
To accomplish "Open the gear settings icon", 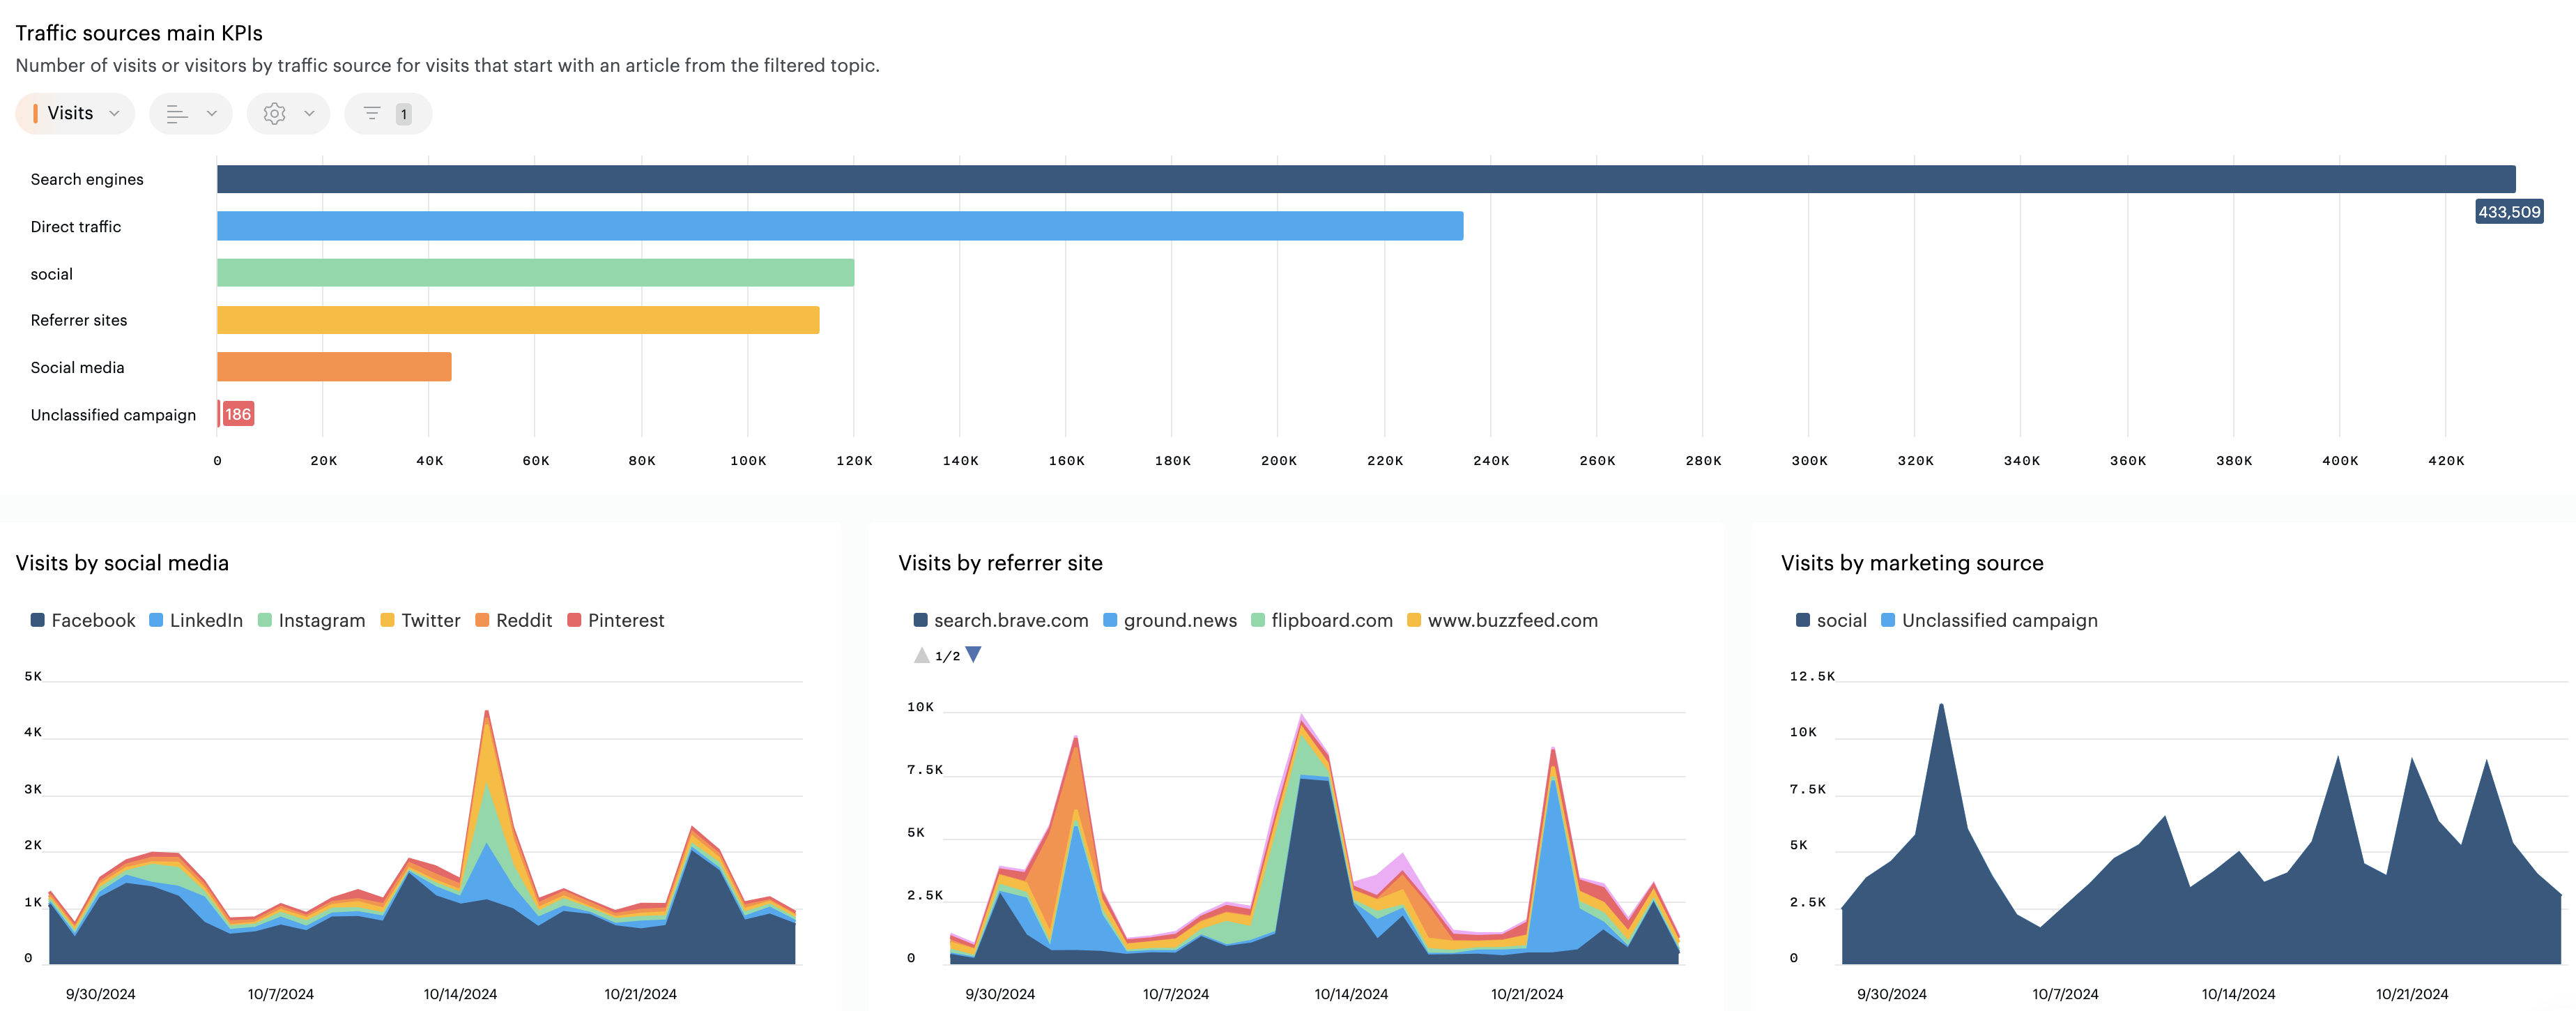I will click(x=274, y=114).
